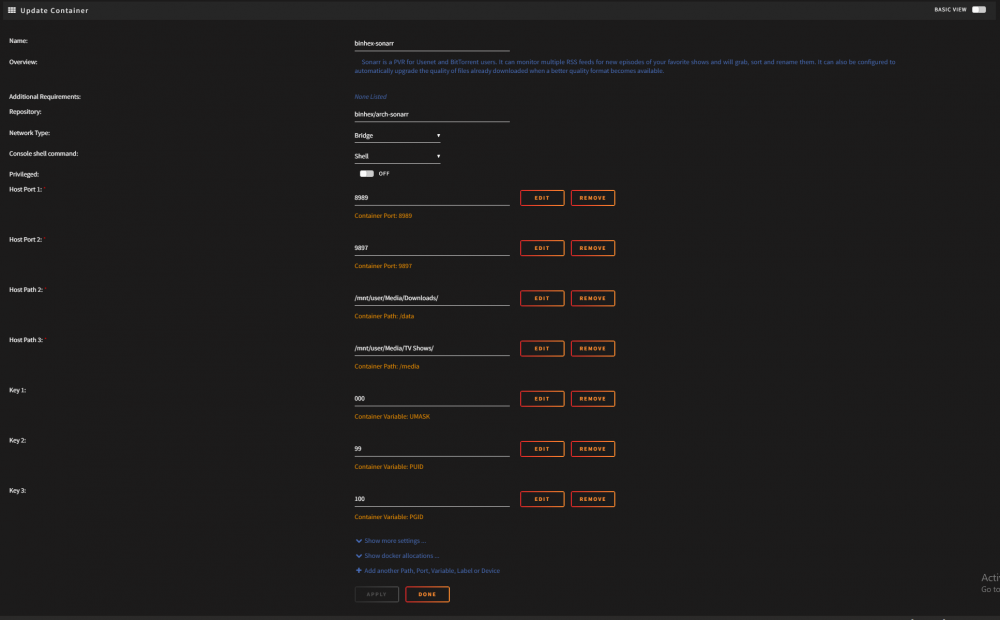Remove Host Port 1 entry
The image size is (1000, 620).
(593, 198)
